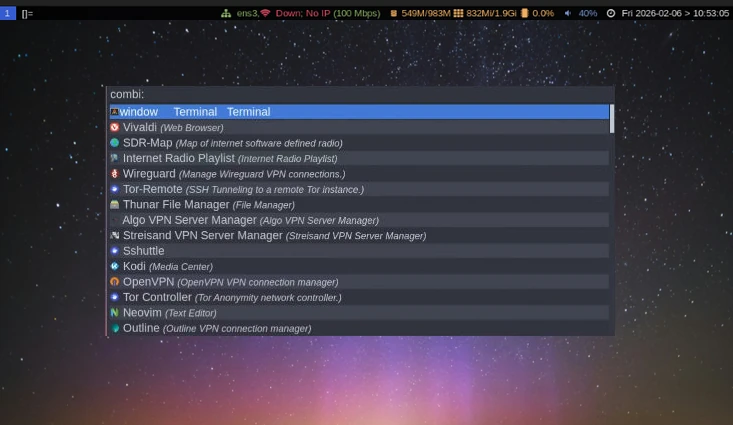Select the Outline VPN connection manager entry
This screenshot has height=425, width=733.
359,328
